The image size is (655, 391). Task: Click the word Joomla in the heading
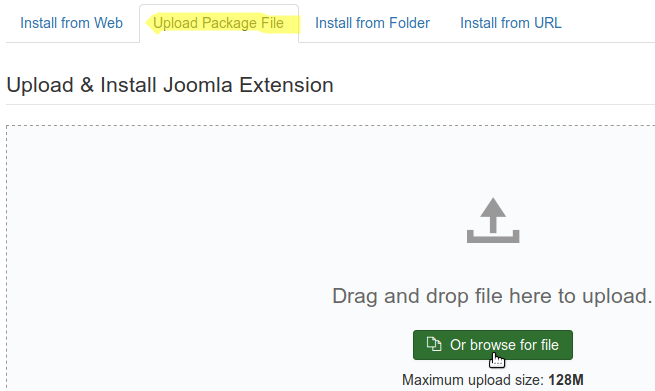[198, 85]
